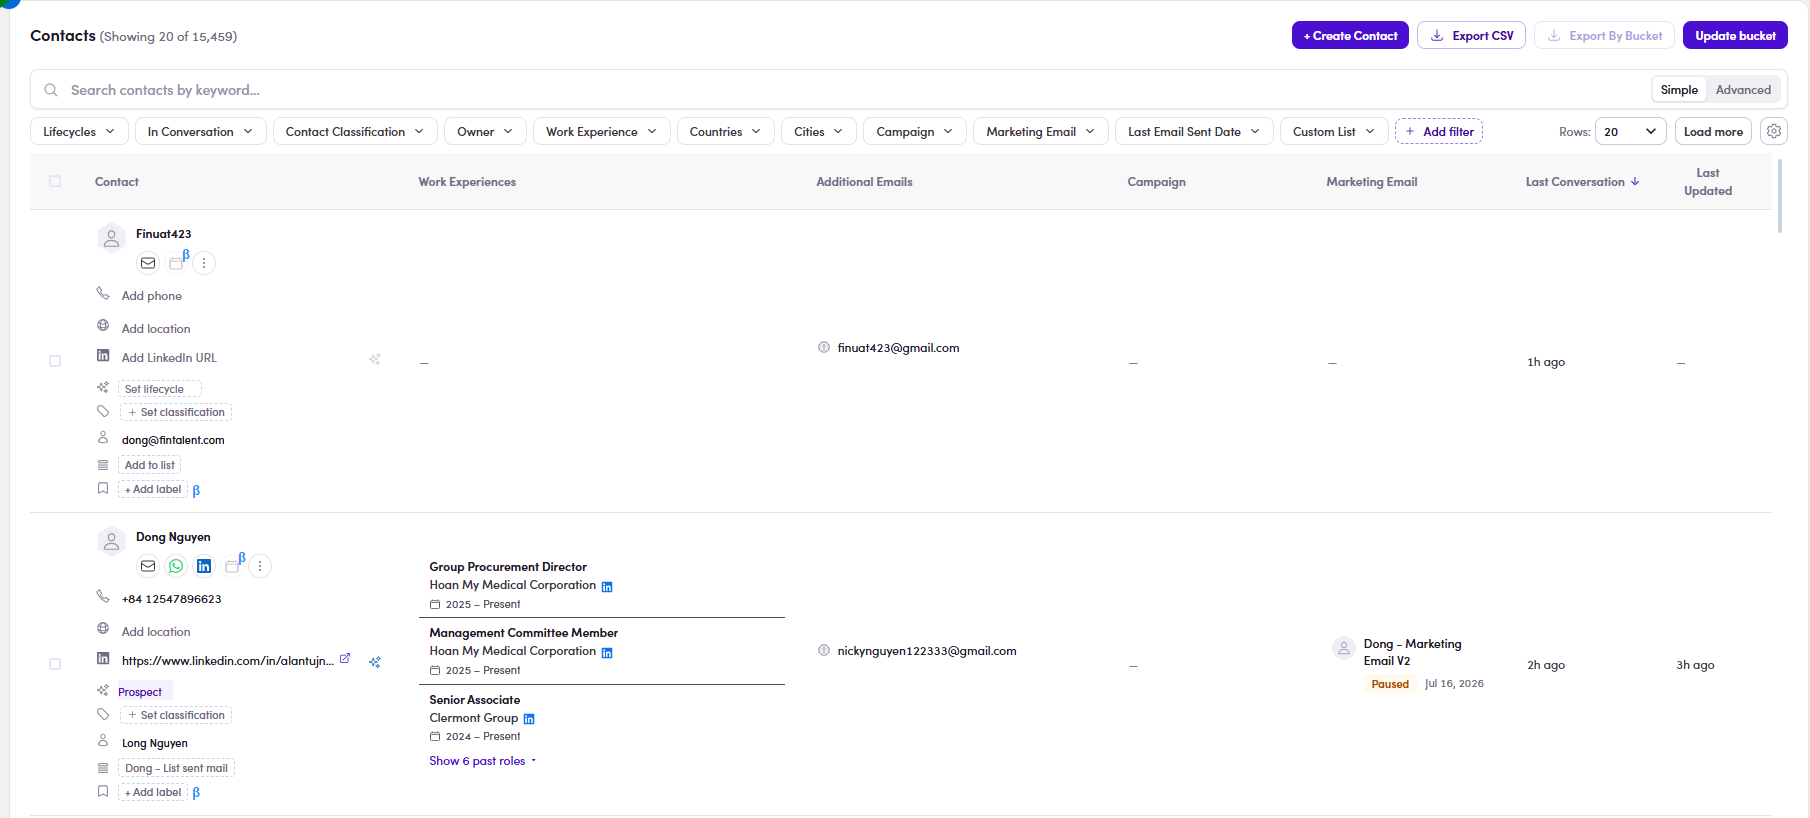The height and width of the screenshot is (818, 1810).
Task: Check the Finuat423 row checkbox
Action: [55, 361]
